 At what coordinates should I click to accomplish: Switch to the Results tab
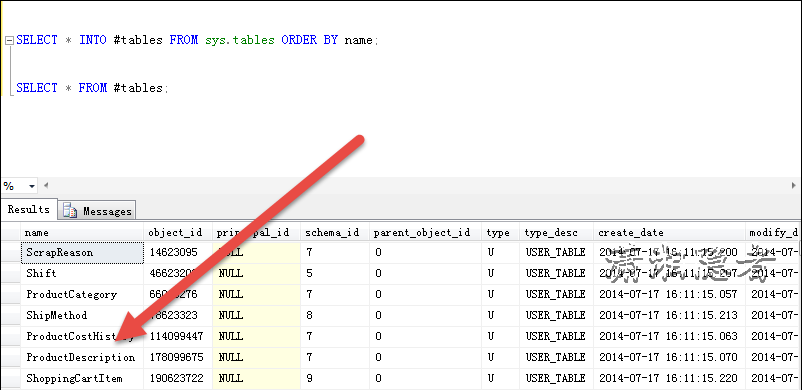click(x=29, y=210)
